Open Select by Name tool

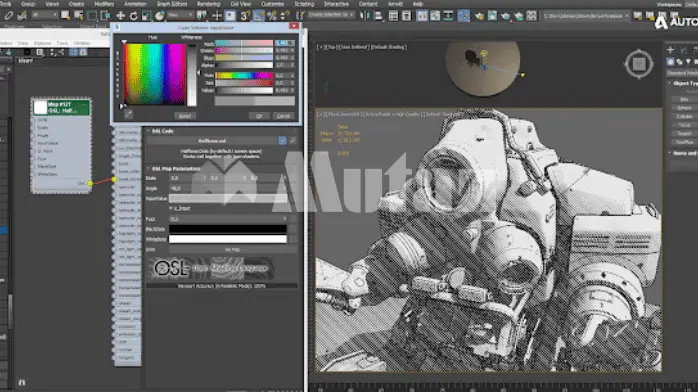point(78,16)
